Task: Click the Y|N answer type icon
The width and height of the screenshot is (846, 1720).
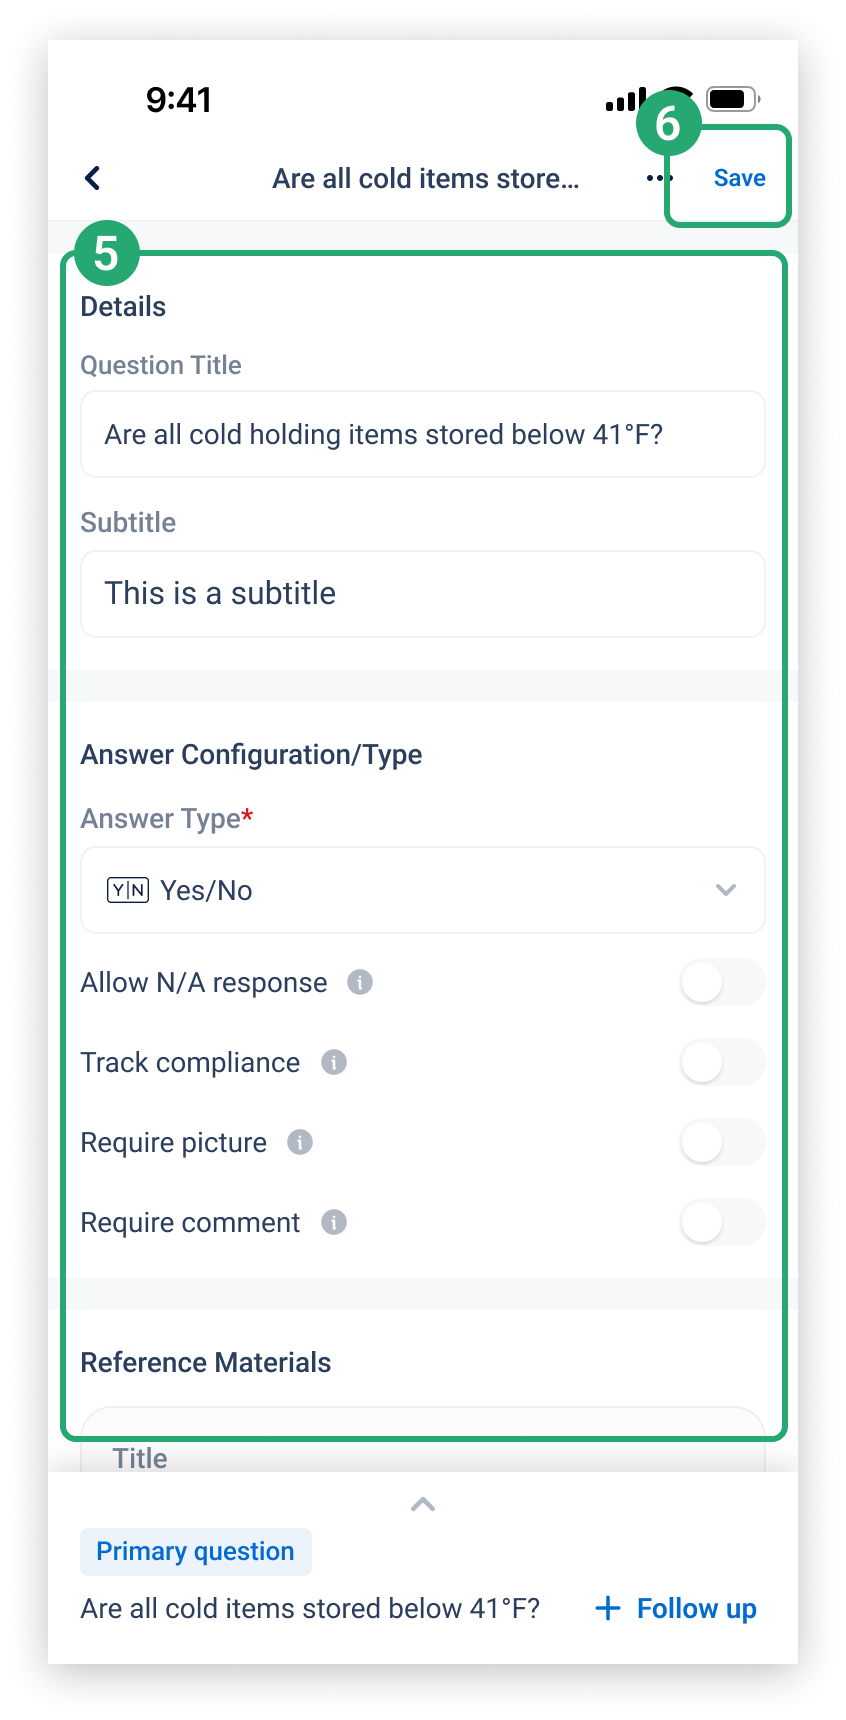Action: point(128,890)
